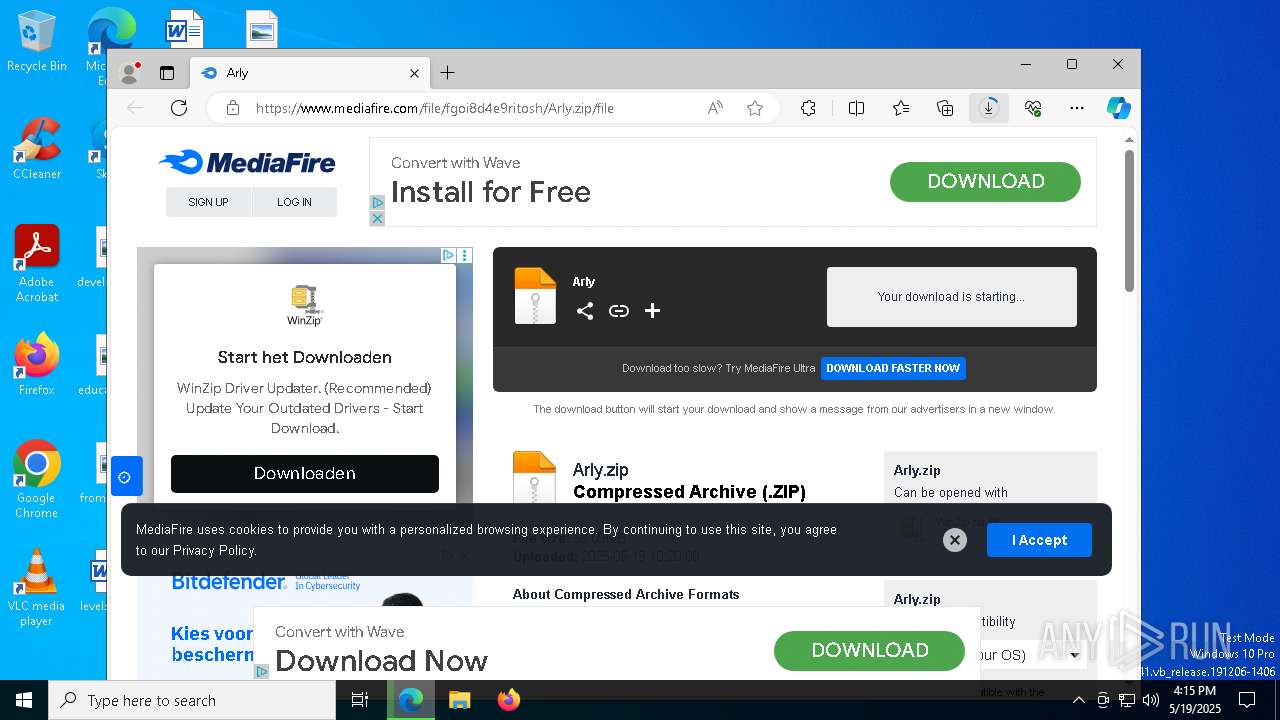The image size is (1280, 720).
Task: Open the Collections icon
Action: (945, 108)
